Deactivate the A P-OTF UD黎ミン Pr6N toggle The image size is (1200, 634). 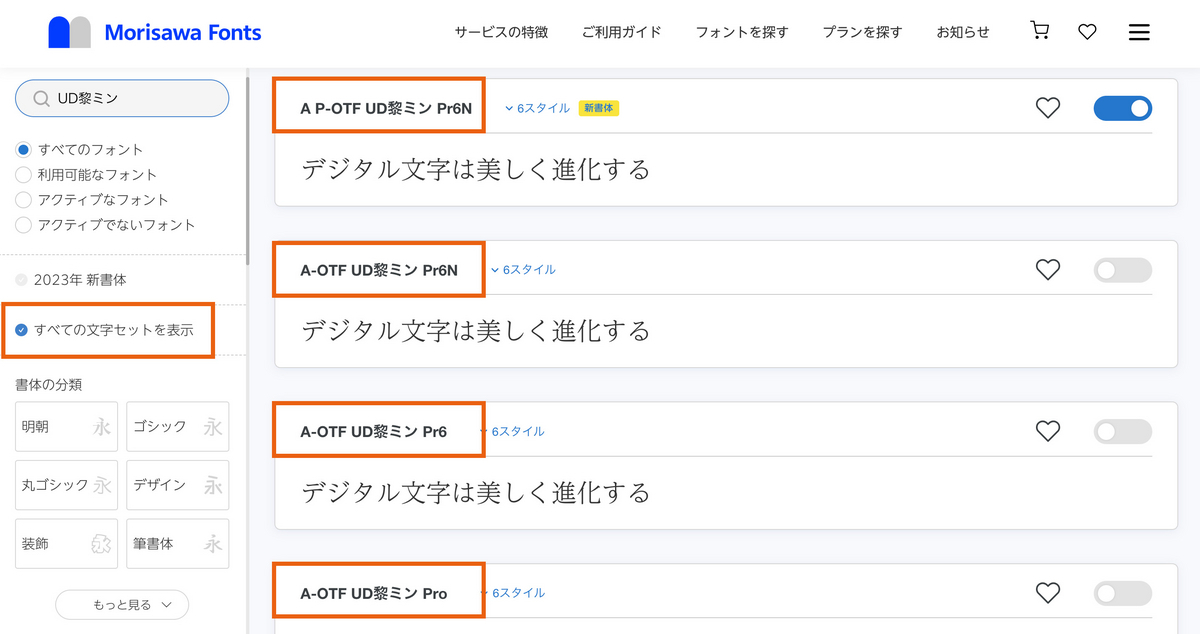(1123, 108)
